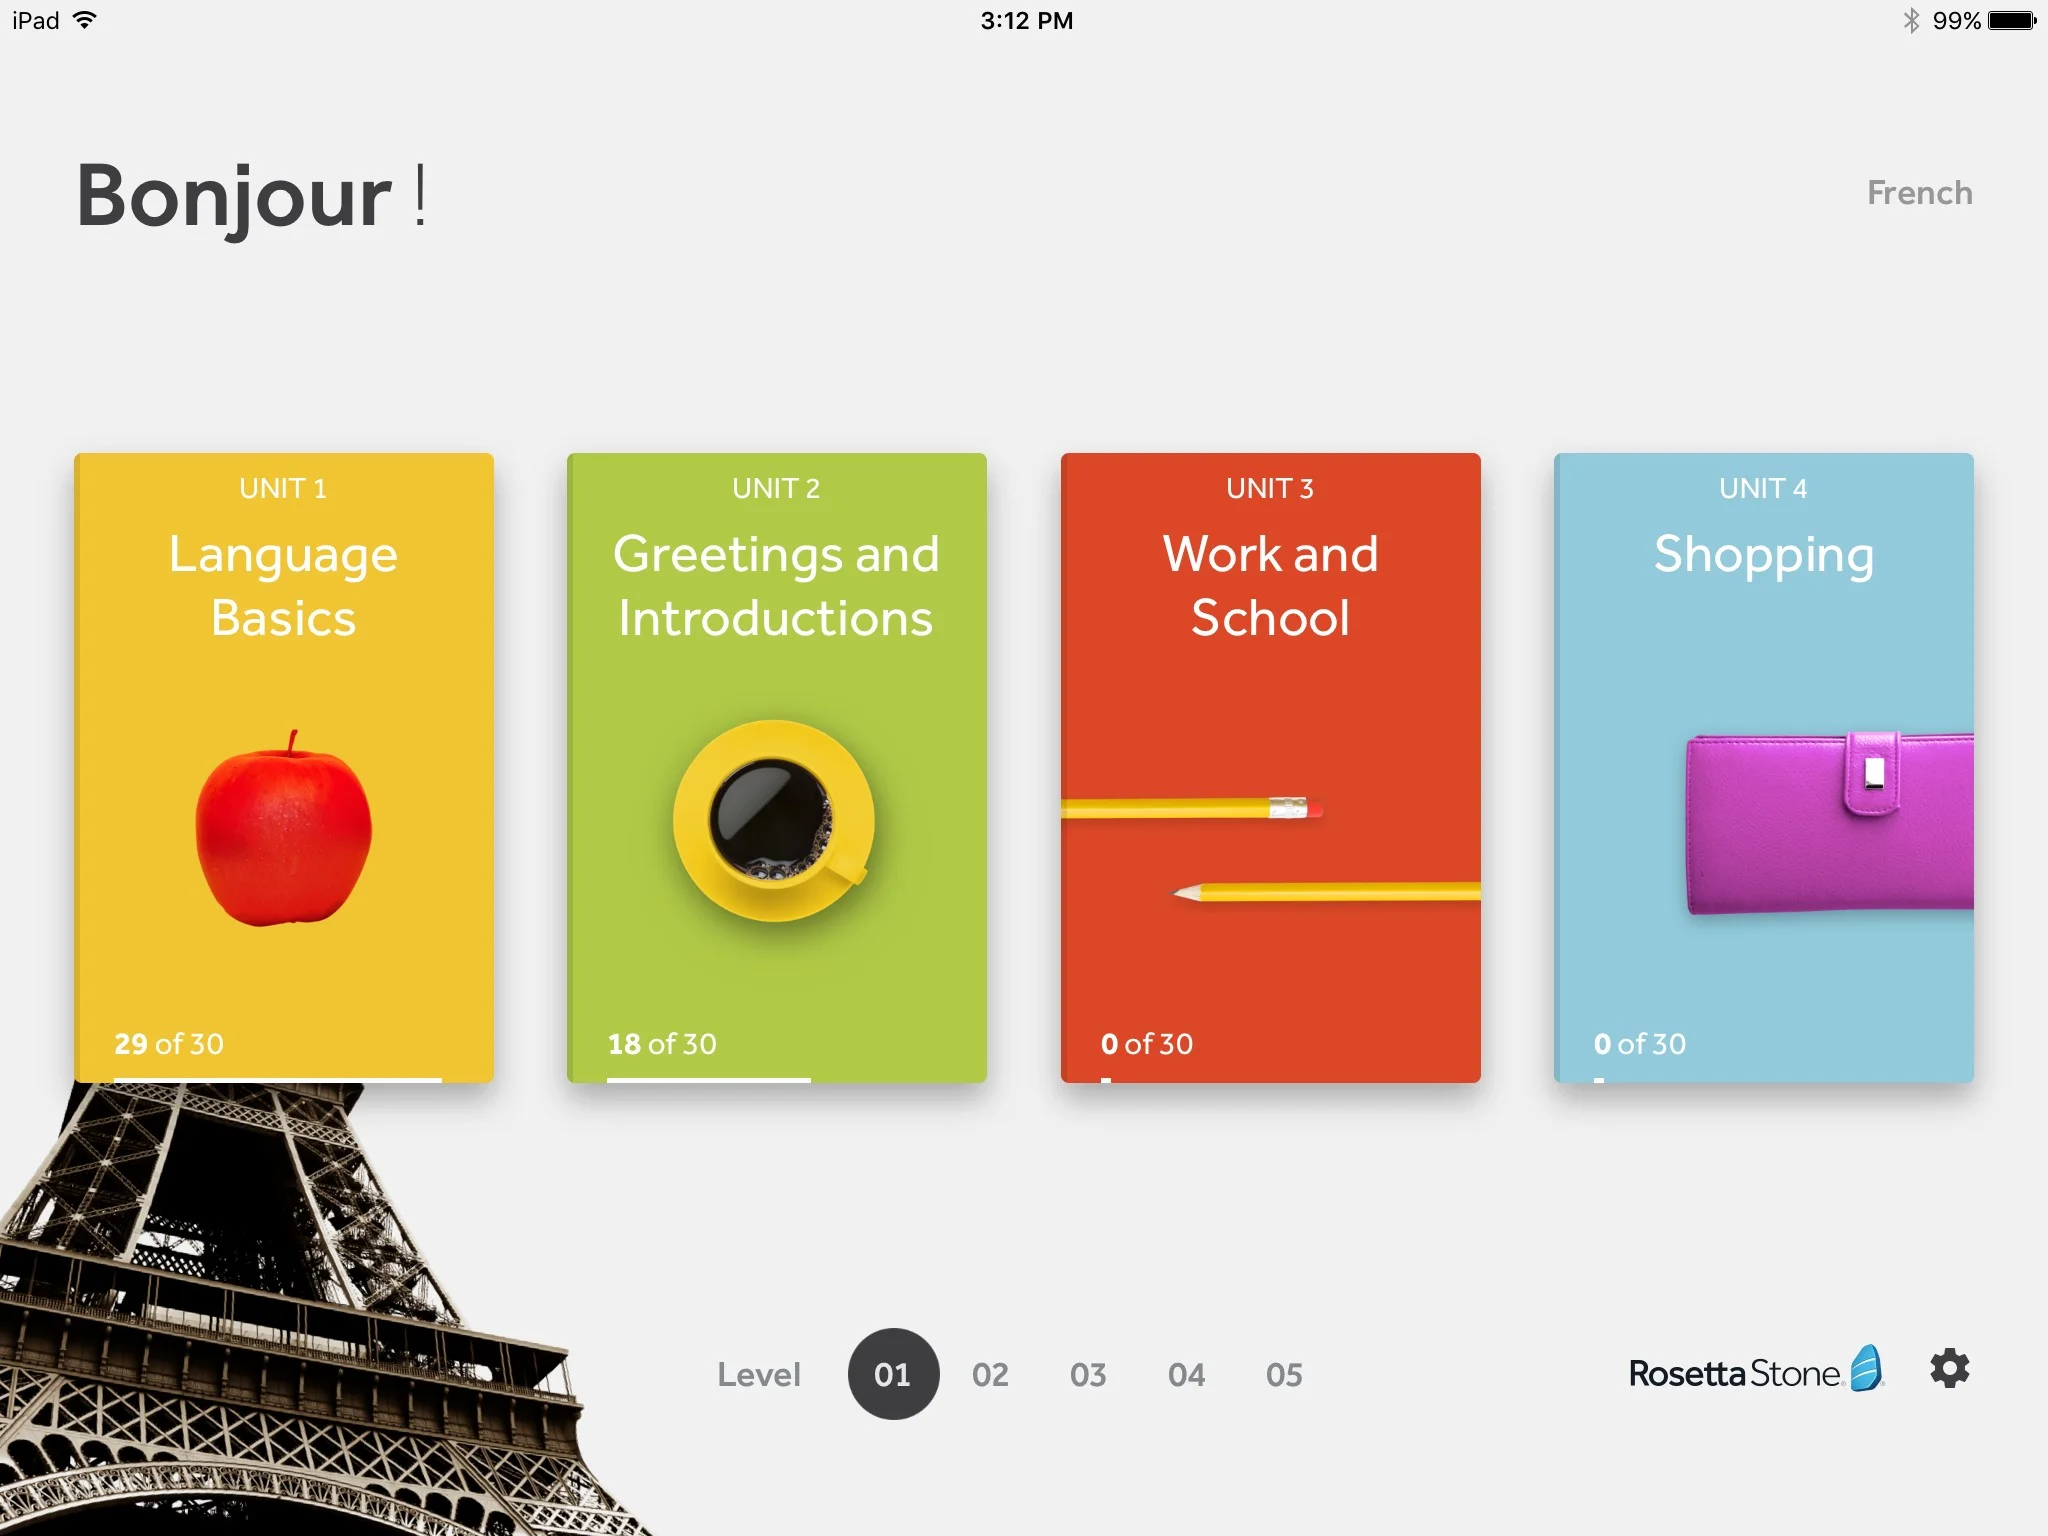Click the 'UNIT 4' label
The height and width of the screenshot is (1536, 2048).
[1763, 489]
